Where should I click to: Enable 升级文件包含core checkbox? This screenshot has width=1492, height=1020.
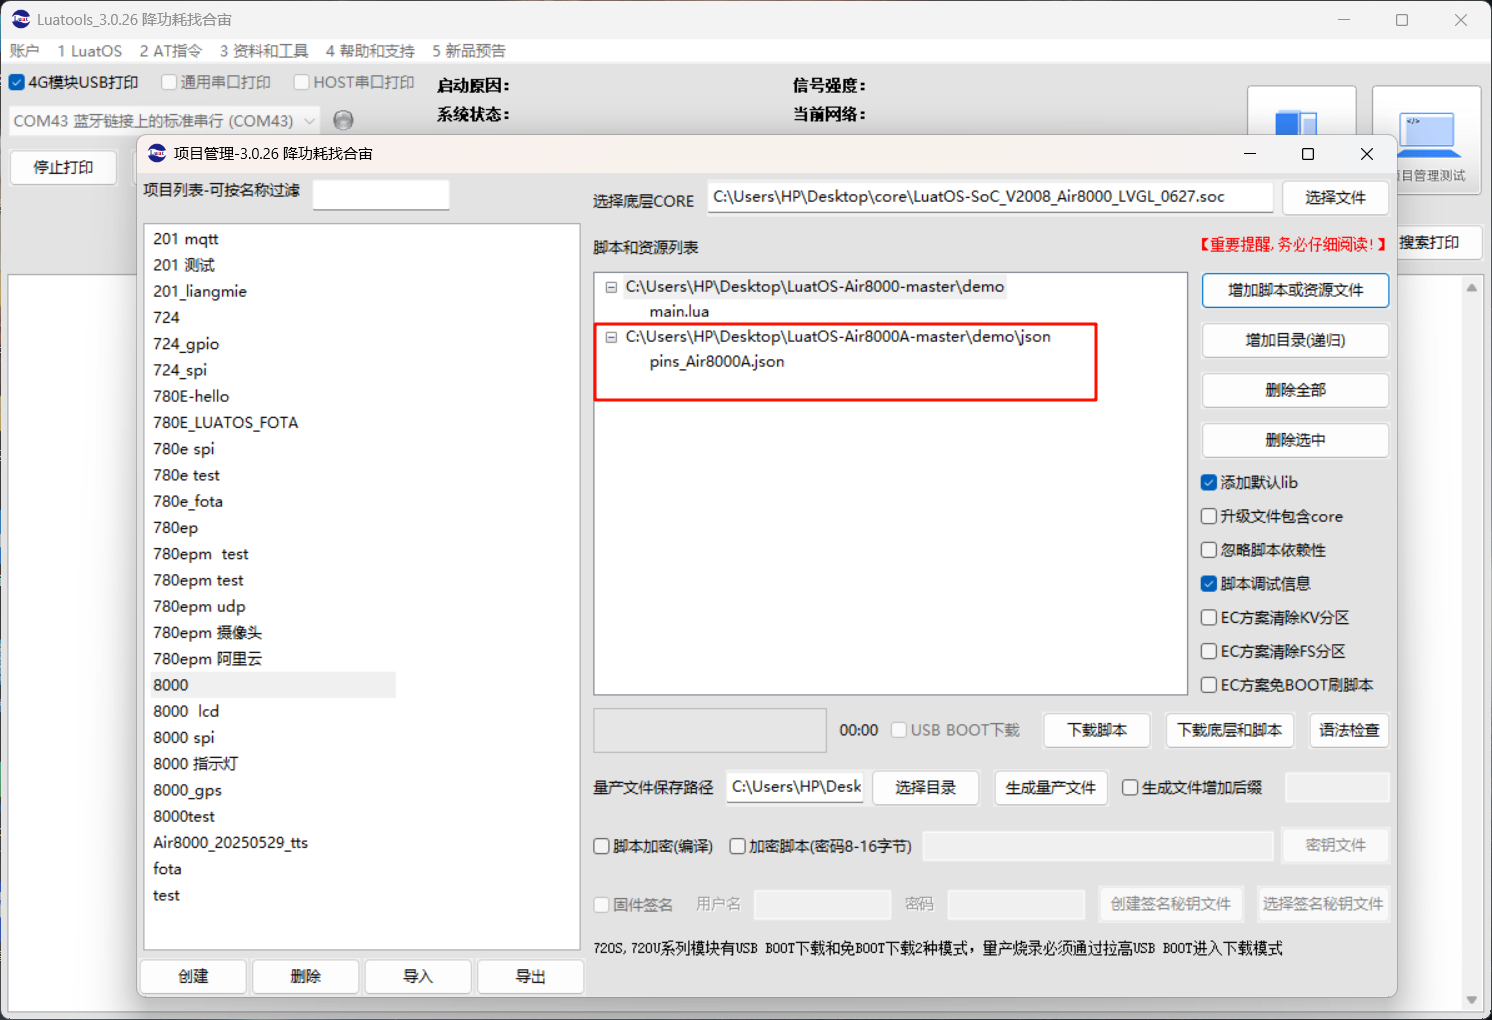click(1209, 516)
